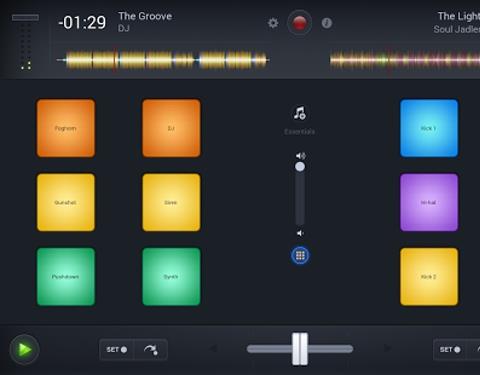
Task: Seek in the right deck waveform
Action: (x=405, y=60)
